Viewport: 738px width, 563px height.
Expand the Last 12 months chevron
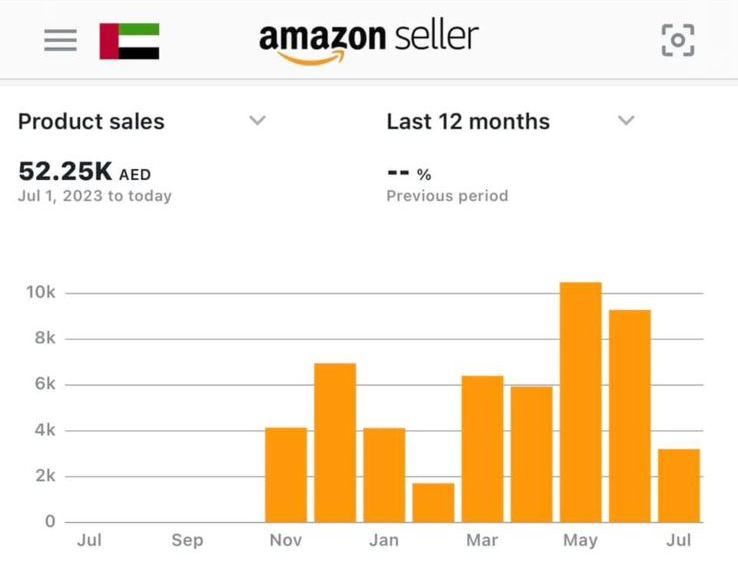[x=626, y=121]
